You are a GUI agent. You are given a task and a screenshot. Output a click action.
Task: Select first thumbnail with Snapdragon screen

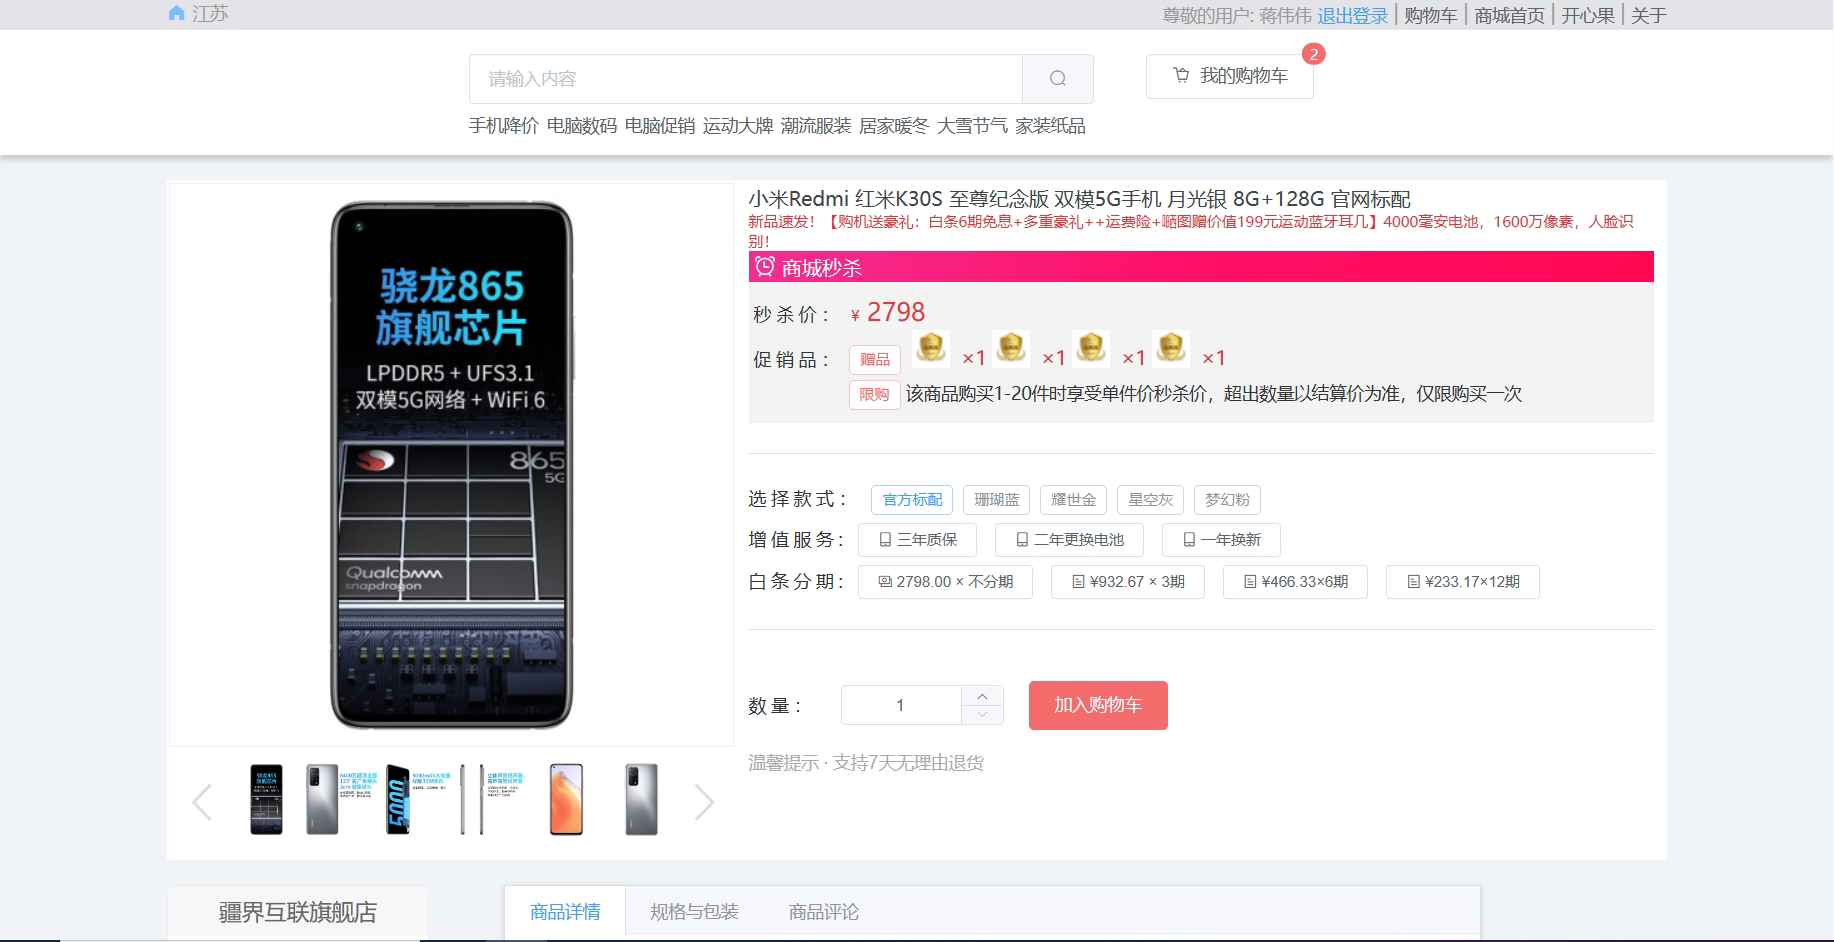[266, 800]
